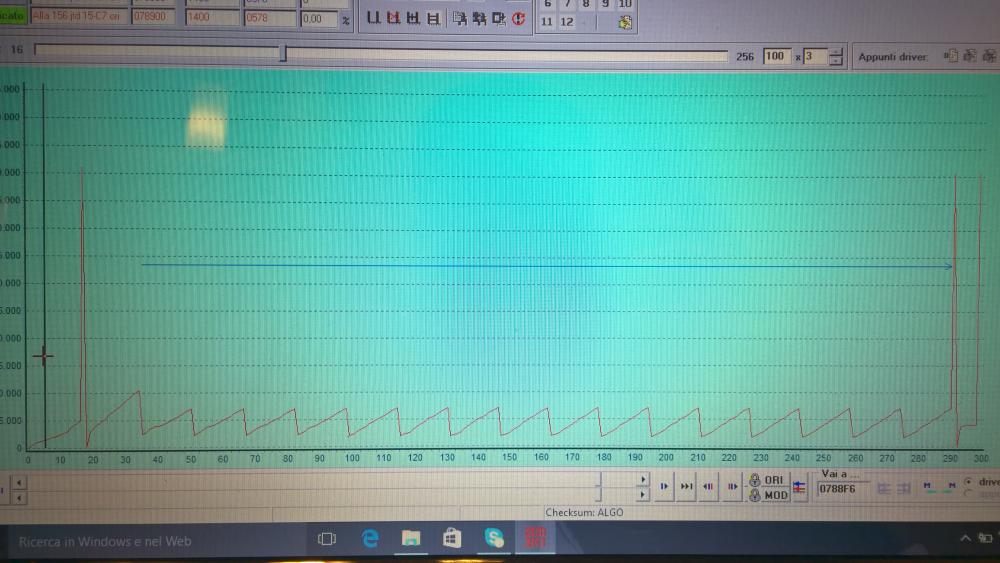The image size is (1000, 563).
Task: Click the multiplier field showing 3
Action: [x=816, y=57]
